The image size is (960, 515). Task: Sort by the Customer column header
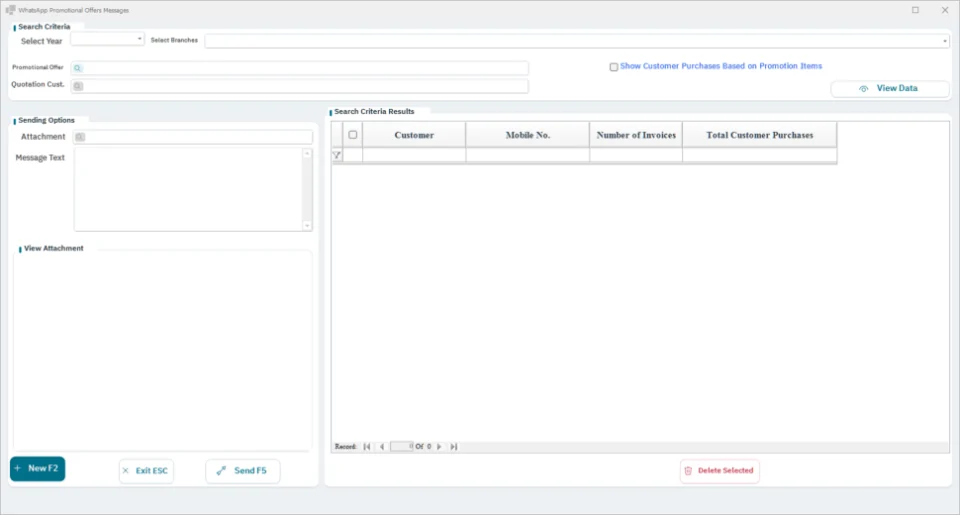[414, 135]
